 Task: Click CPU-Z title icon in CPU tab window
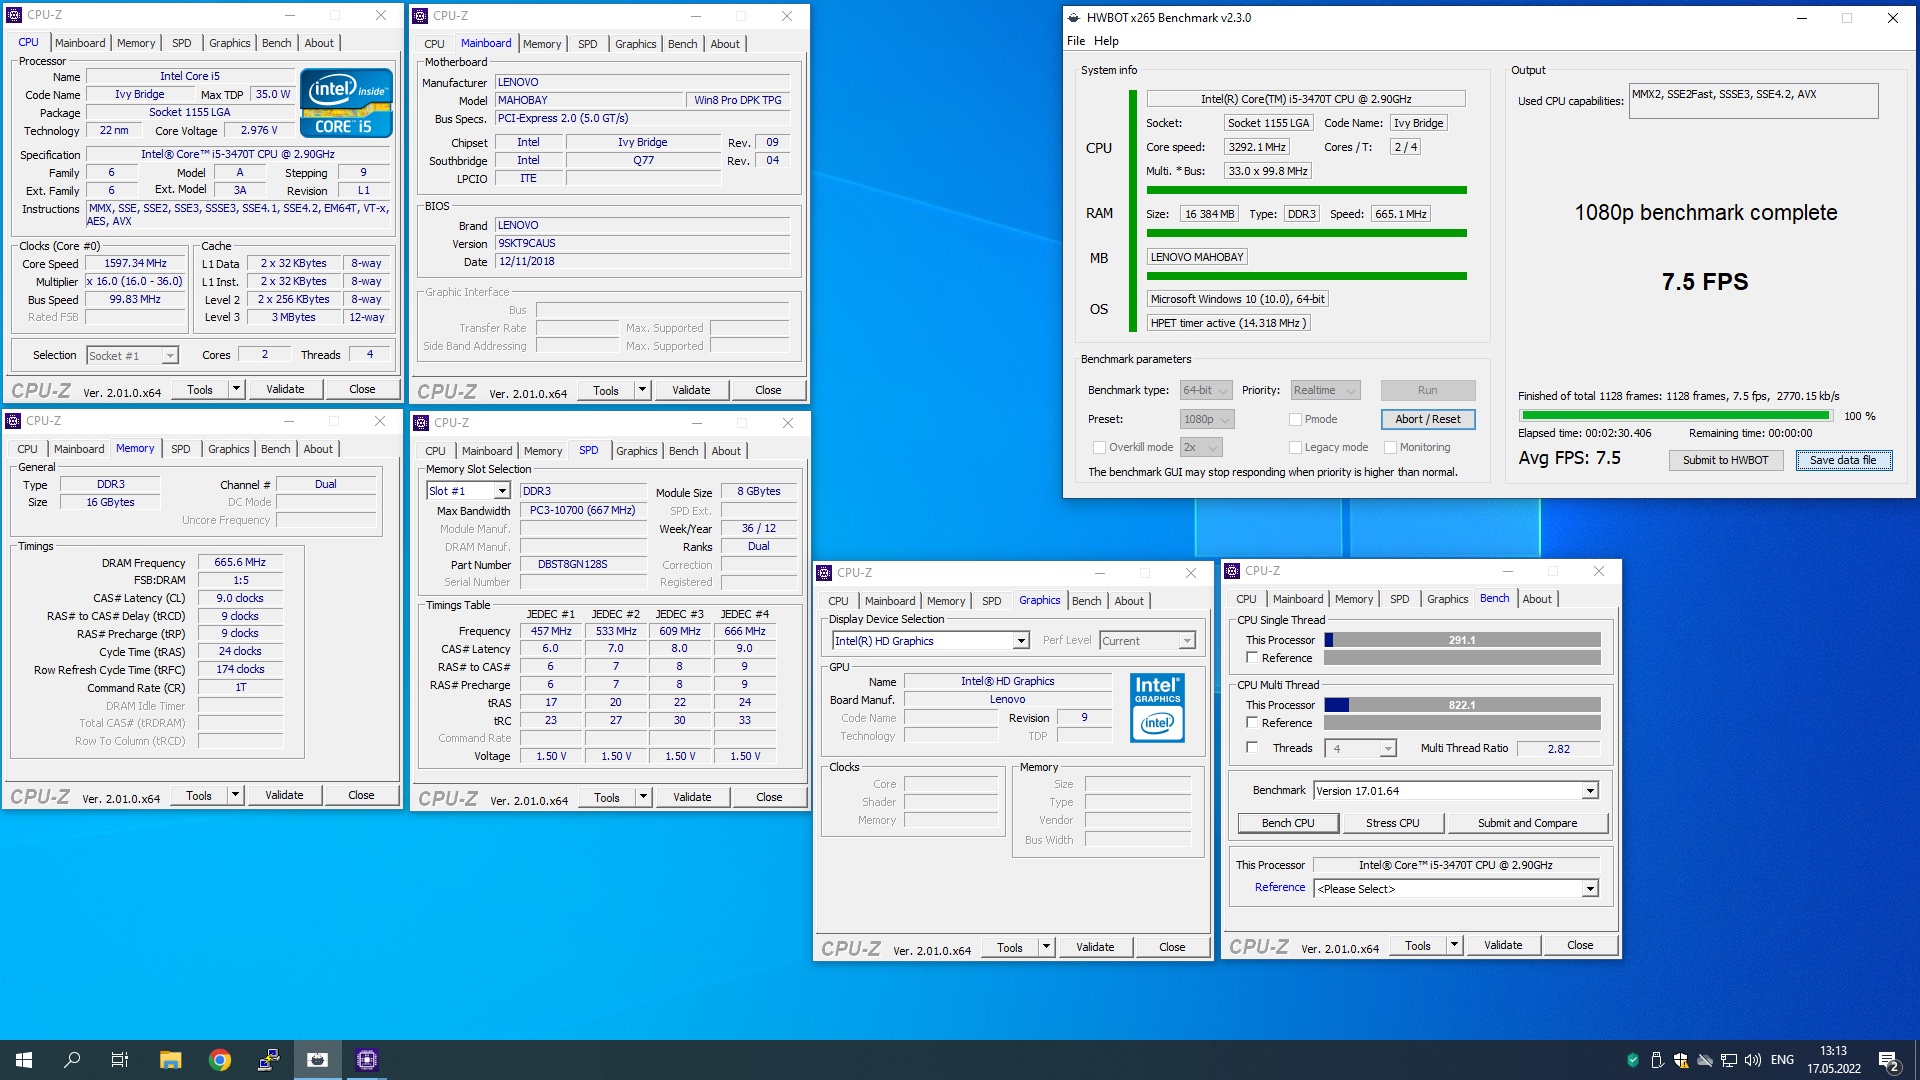tap(14, 15)
